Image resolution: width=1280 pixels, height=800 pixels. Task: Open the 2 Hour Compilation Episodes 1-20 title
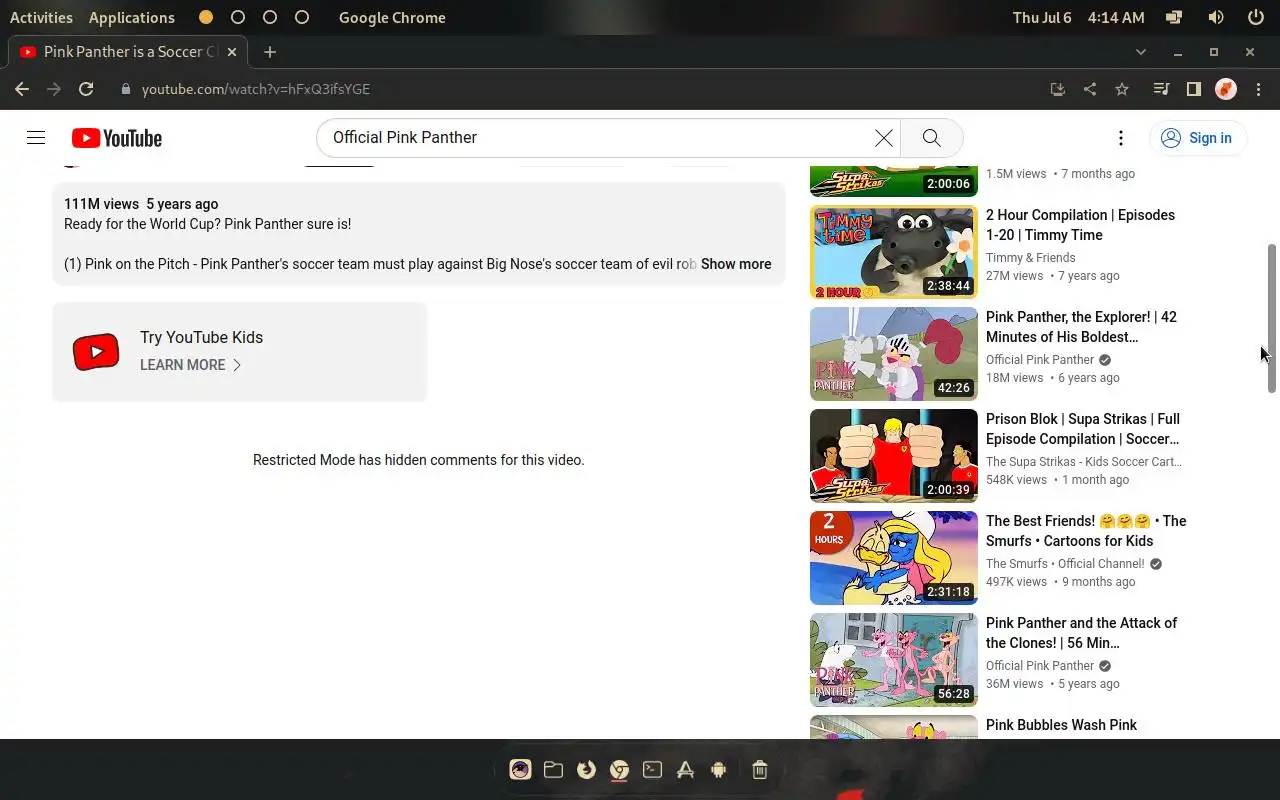[1080, 225]
